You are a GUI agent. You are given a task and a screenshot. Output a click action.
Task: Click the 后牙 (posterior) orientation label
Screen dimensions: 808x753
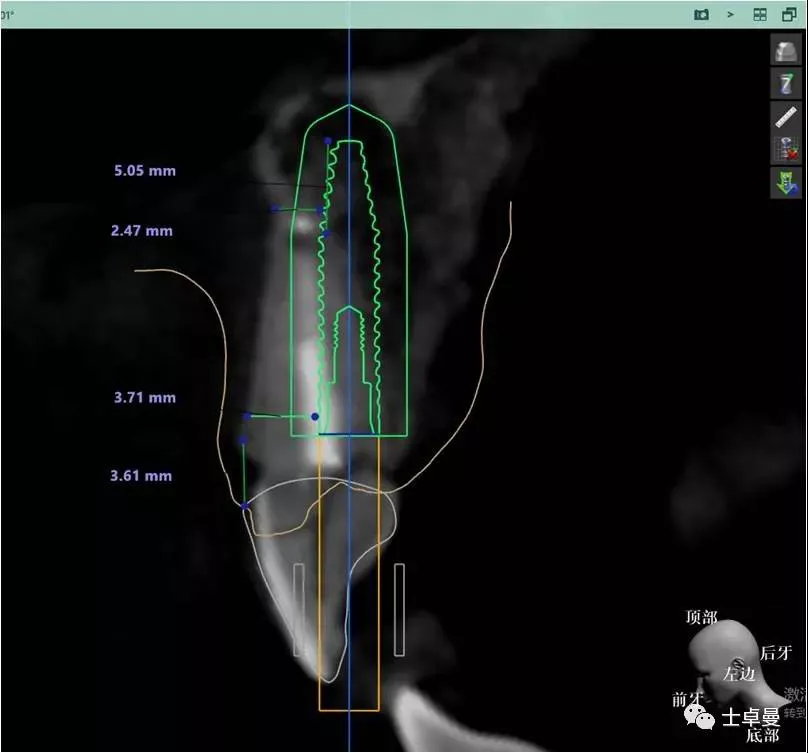(x=775, y=653)
